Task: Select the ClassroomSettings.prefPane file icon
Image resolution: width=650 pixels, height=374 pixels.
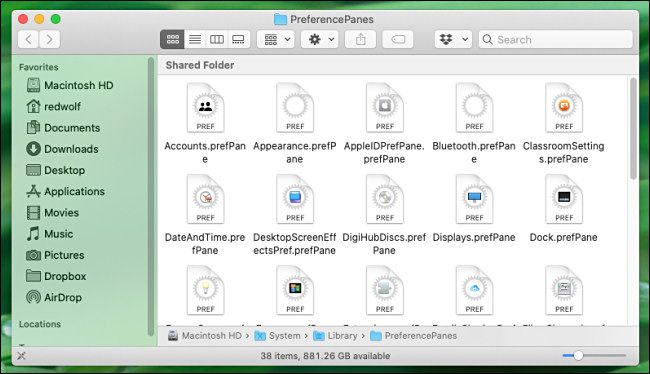Action: pyautogui.click(x=564, y=108)
